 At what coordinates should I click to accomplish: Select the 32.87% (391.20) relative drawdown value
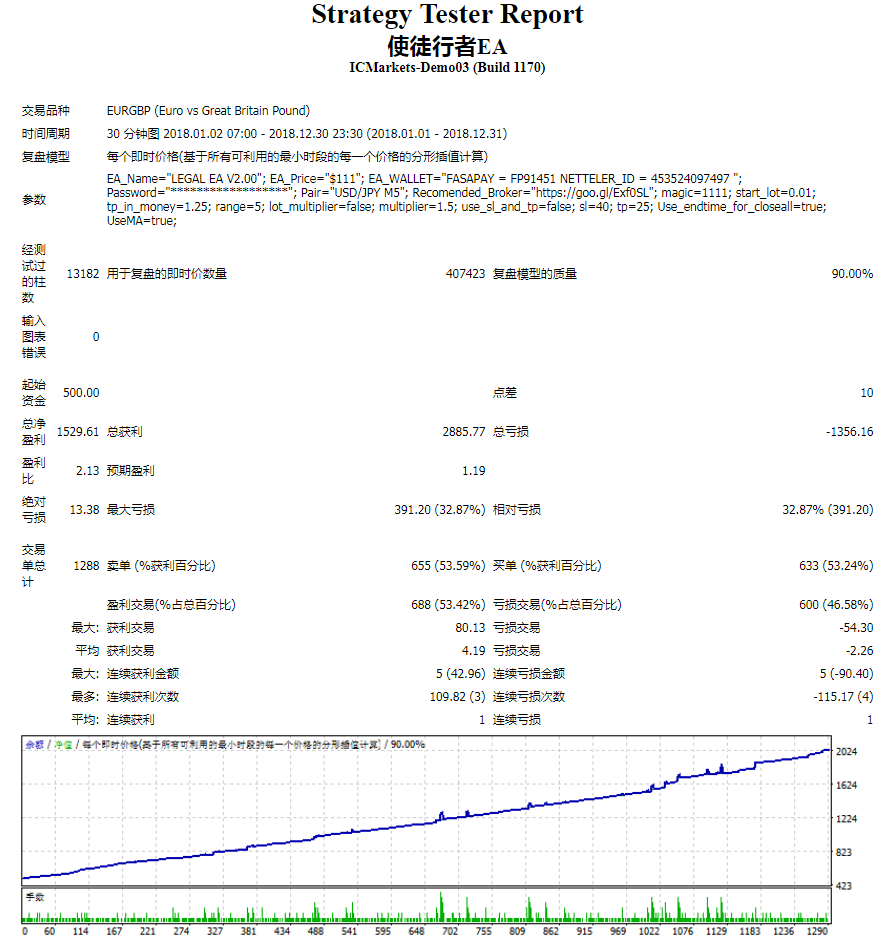click(828, 510)
